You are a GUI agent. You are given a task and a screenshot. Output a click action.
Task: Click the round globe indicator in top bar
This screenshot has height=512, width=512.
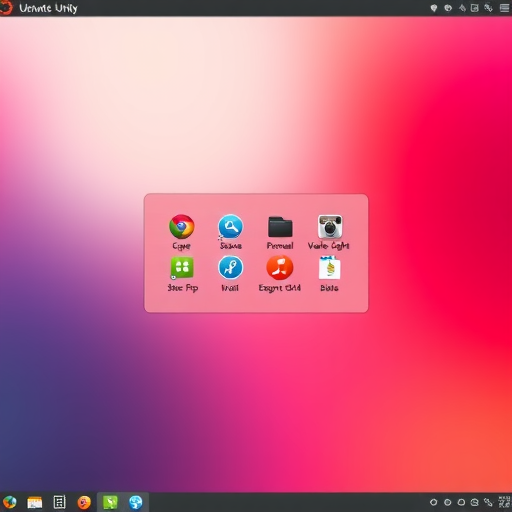[448, 8]
